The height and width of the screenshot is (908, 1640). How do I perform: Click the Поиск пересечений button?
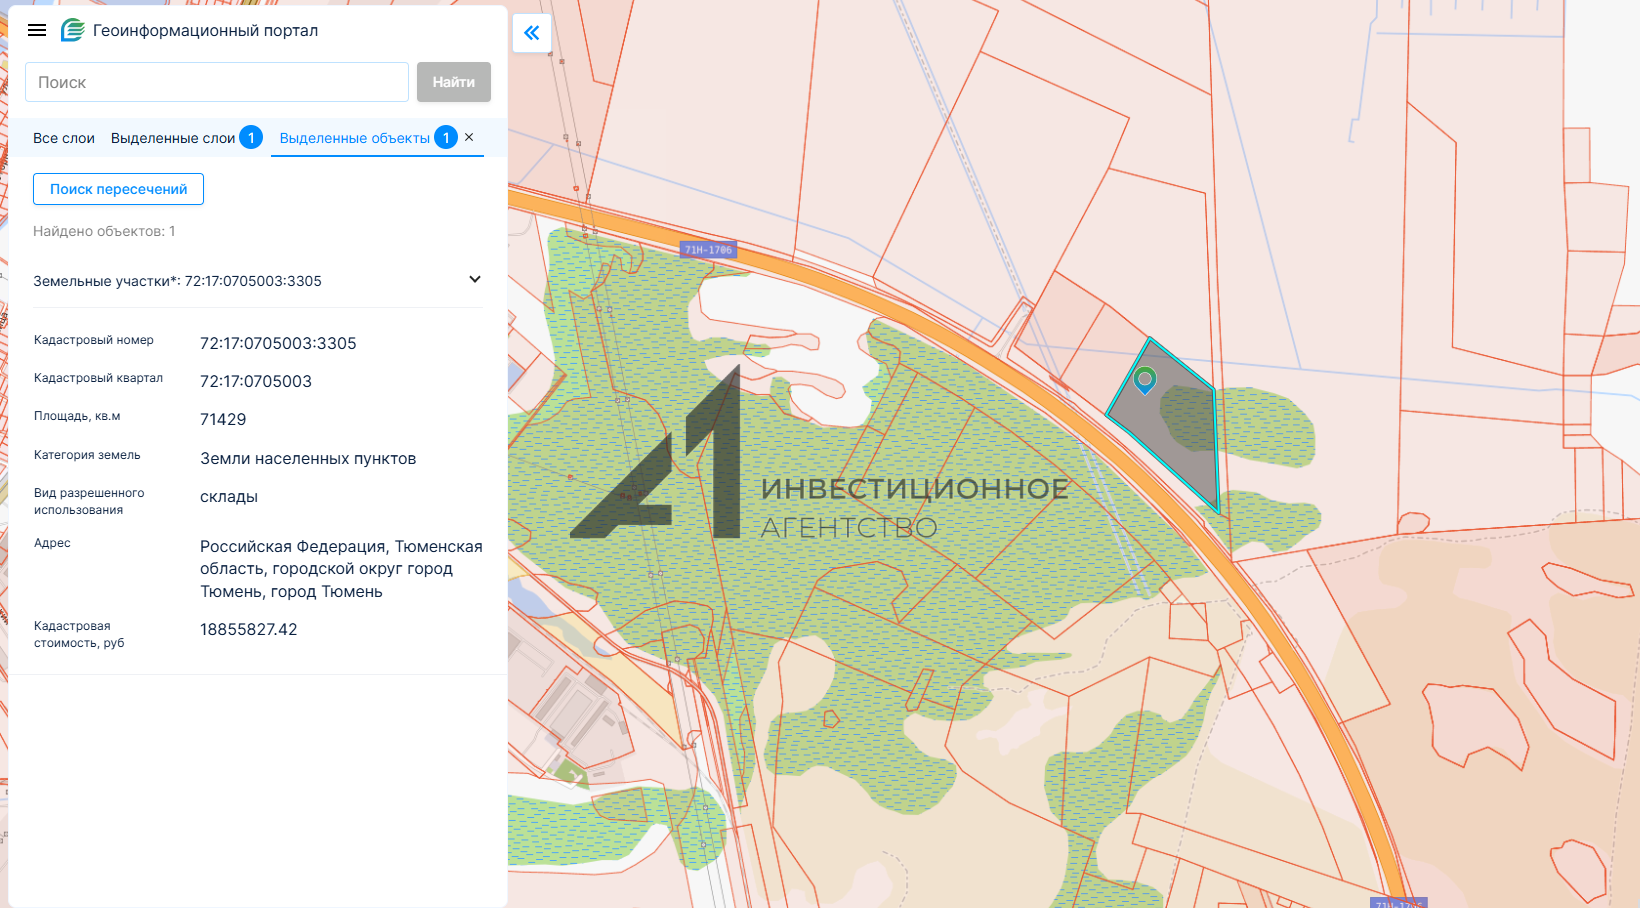pos(118,189)
